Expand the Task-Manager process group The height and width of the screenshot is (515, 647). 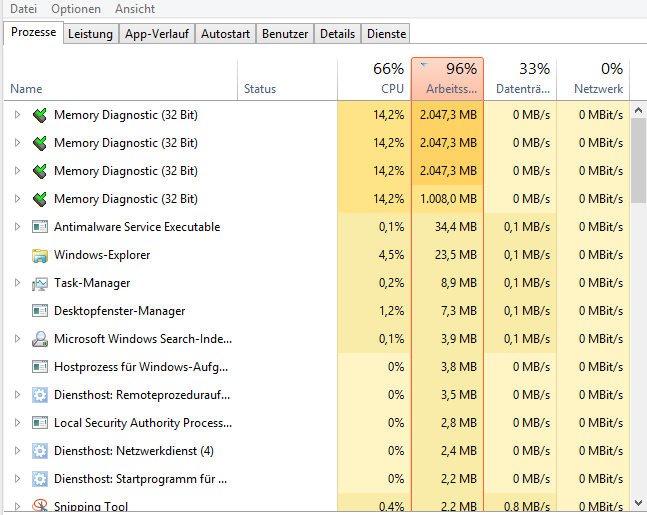point(17,283)
